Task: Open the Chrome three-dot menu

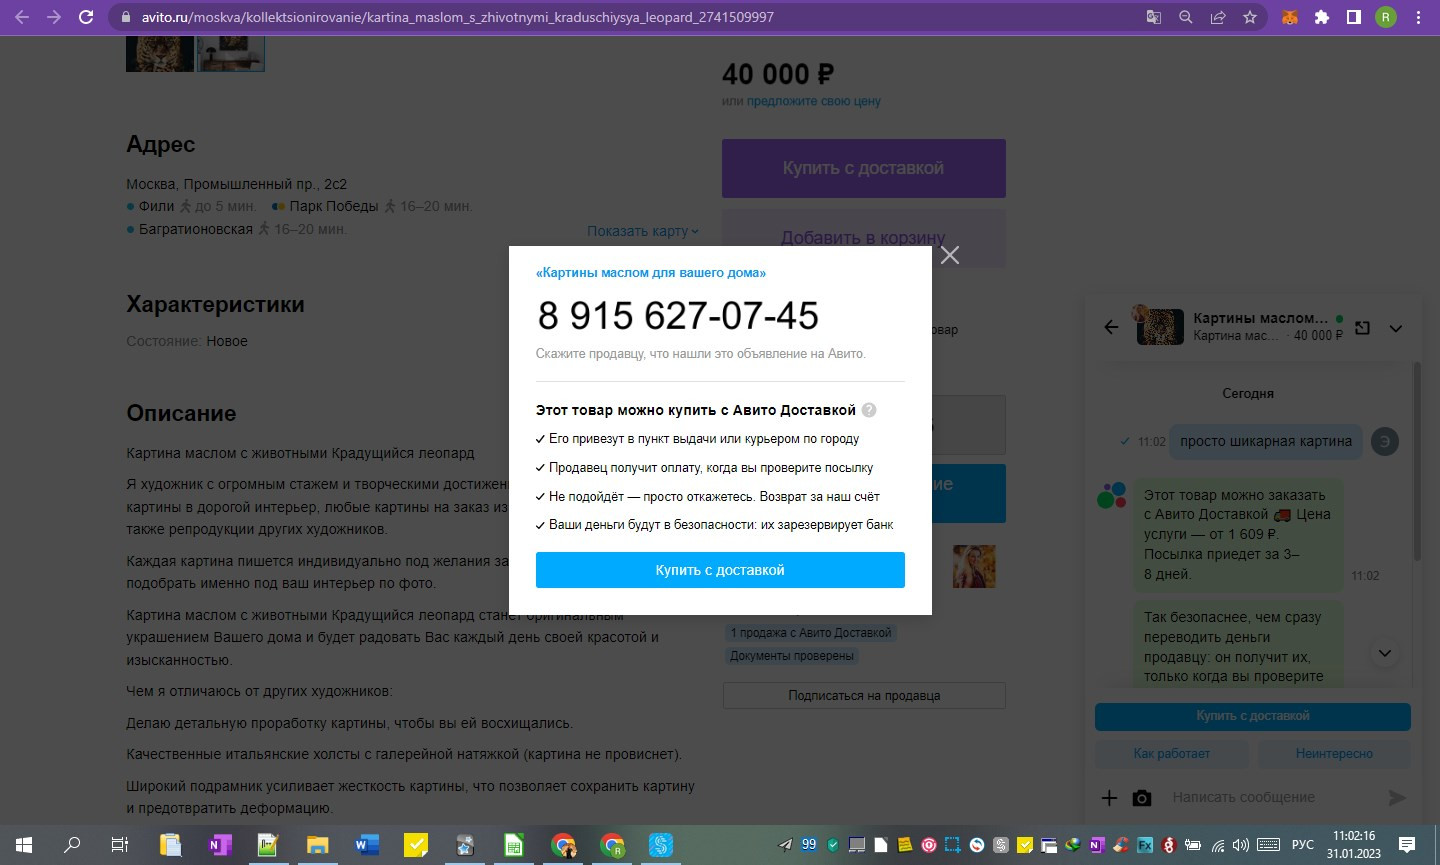Action: pyautogui.click(x=1418, y=17)
